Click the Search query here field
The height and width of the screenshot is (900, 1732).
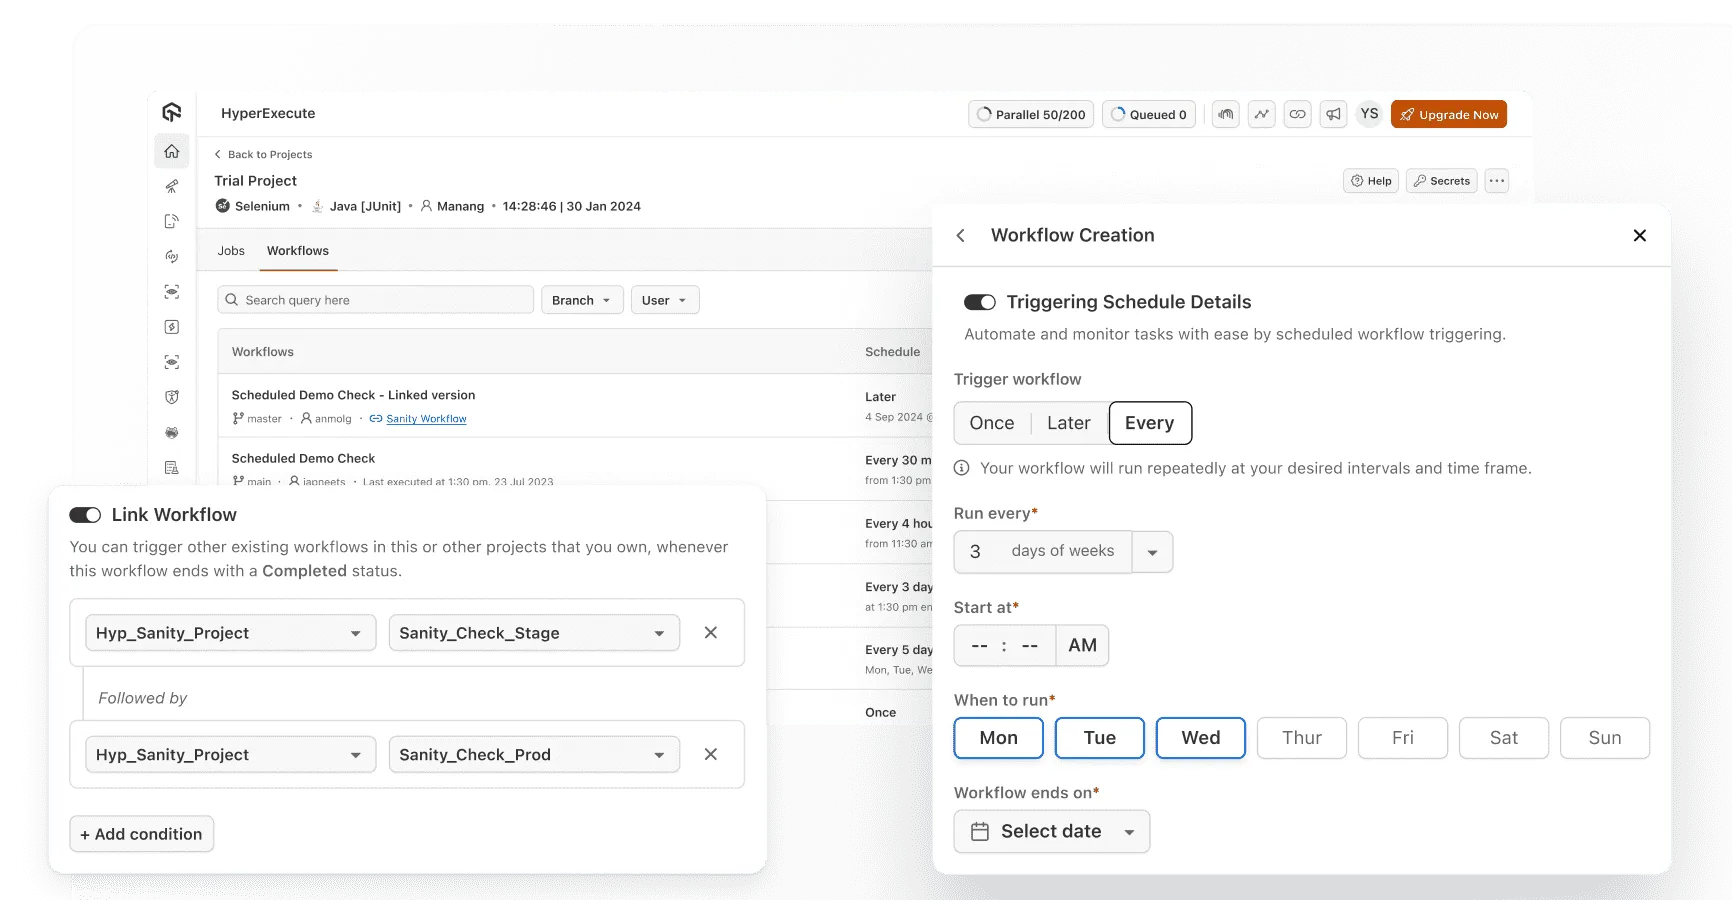[376, 300]
